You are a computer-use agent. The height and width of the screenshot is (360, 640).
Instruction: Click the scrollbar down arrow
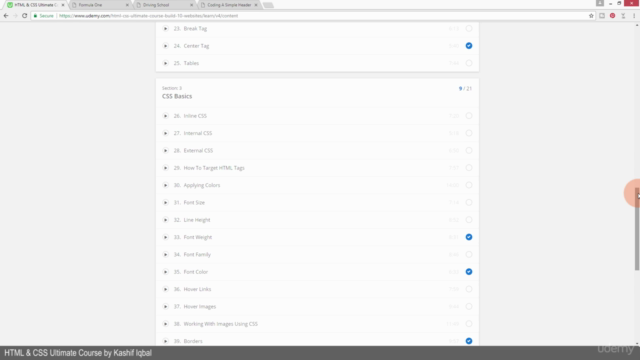637,343
